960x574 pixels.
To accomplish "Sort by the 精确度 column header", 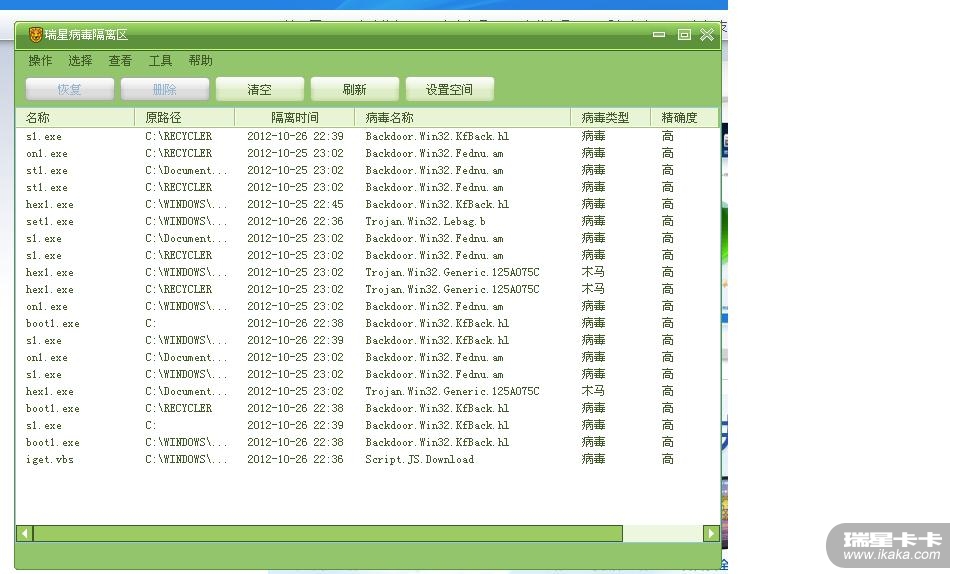I will 684,117.
